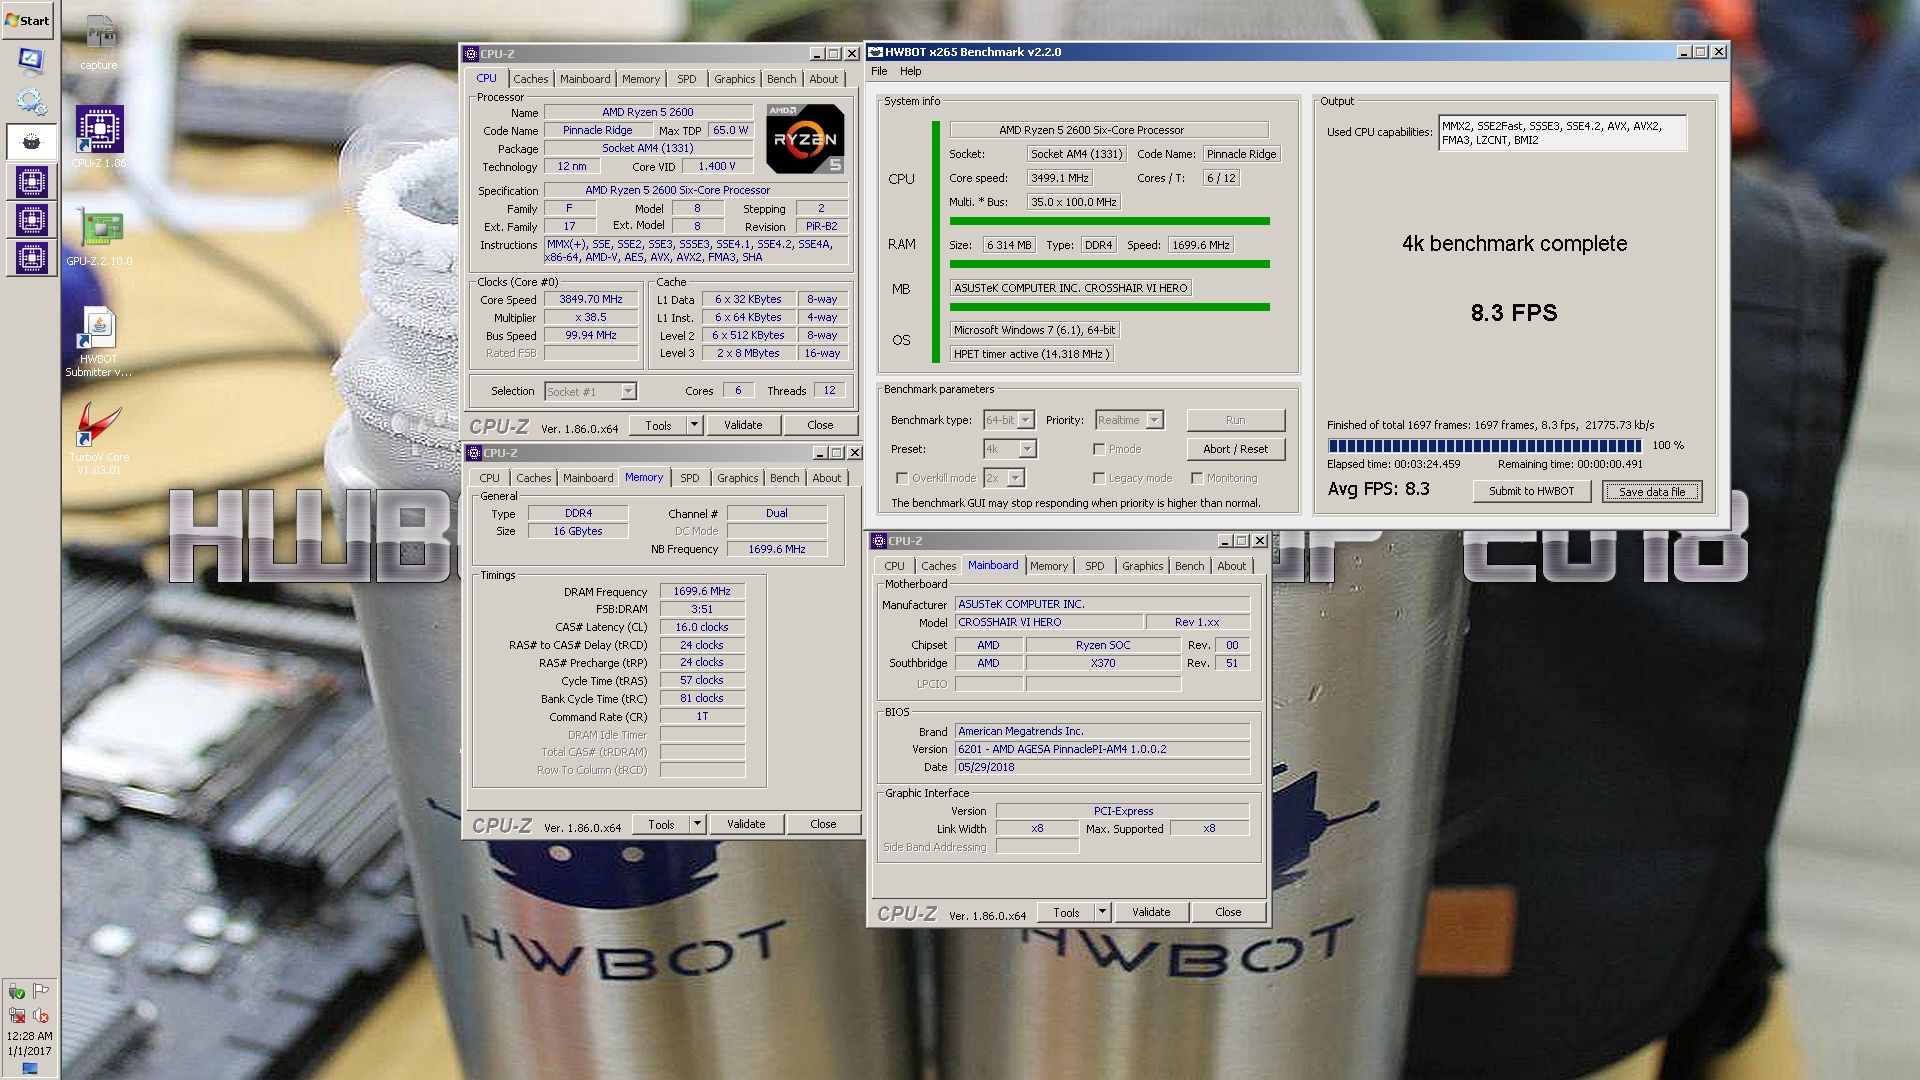The height and width of the screenshot is (1080, 1920).
Task: Click Submit to HWBOT button
Action: (x=1531, y=491)
